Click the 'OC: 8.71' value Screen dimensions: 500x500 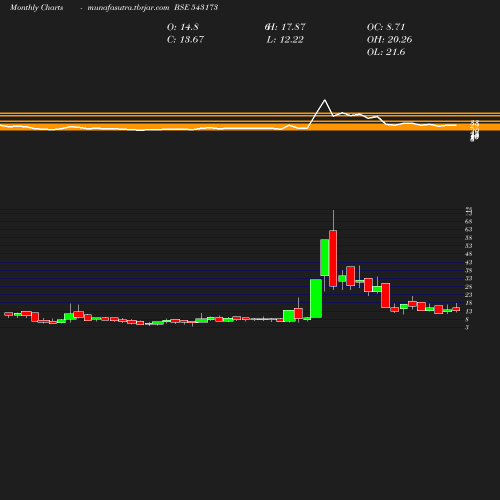click(x=386, y=27)
